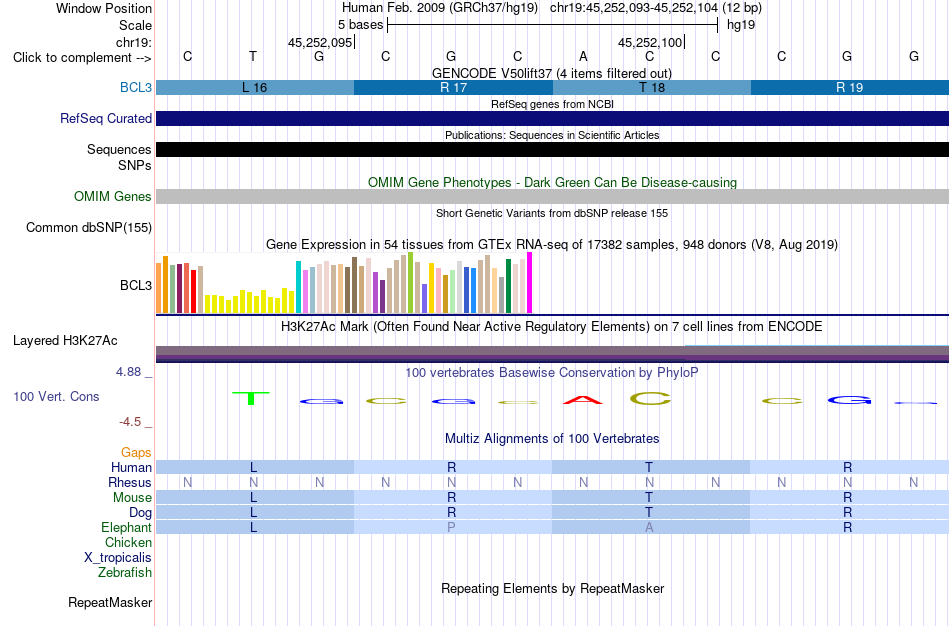
Task: Click the Chicken species label
Action: click(128, 542)
